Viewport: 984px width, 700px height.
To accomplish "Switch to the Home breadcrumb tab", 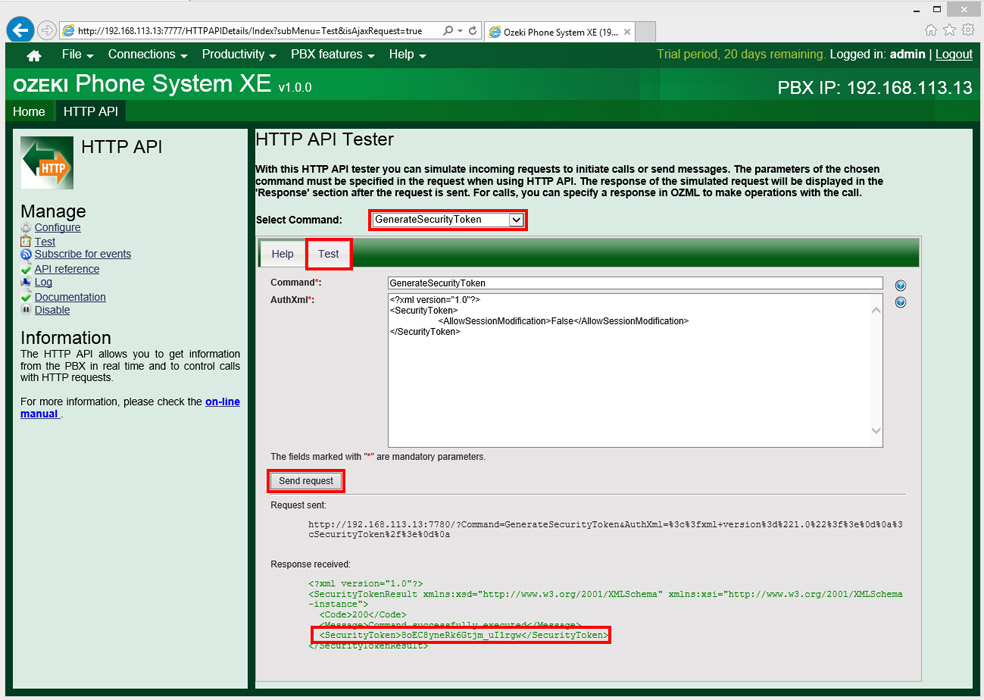I will tap(29, 112).
